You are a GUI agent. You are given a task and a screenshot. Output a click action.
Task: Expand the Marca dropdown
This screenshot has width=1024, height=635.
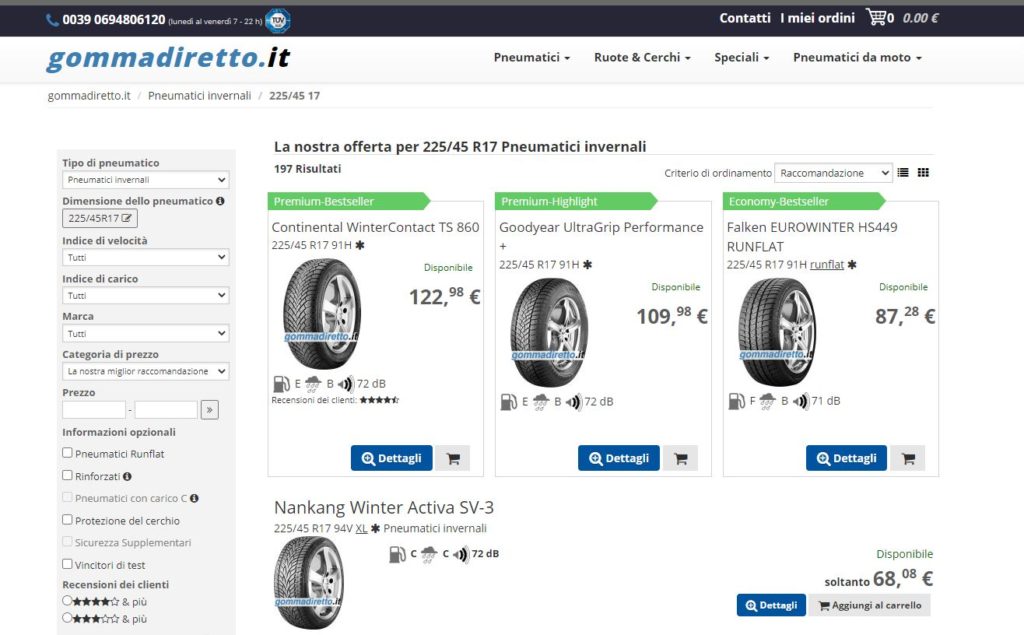click(145, 333)
